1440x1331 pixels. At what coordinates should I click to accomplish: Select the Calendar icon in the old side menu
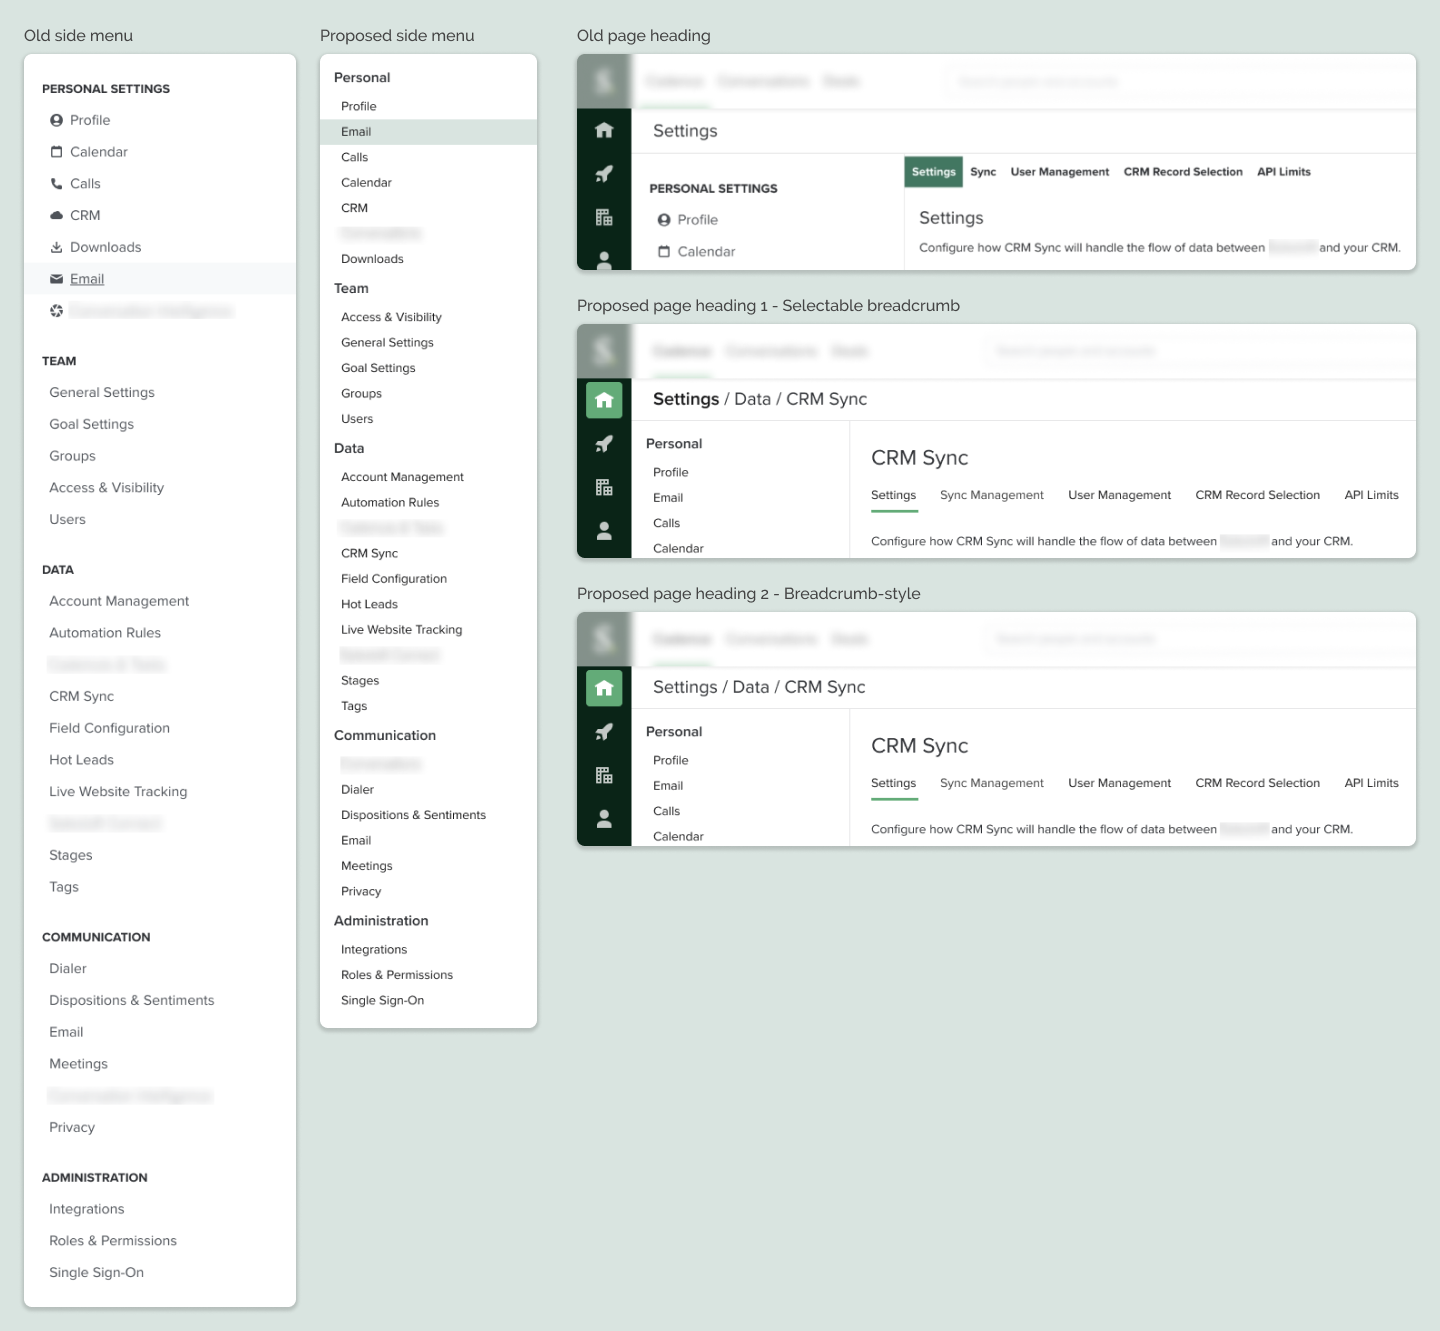pos(55,151)
